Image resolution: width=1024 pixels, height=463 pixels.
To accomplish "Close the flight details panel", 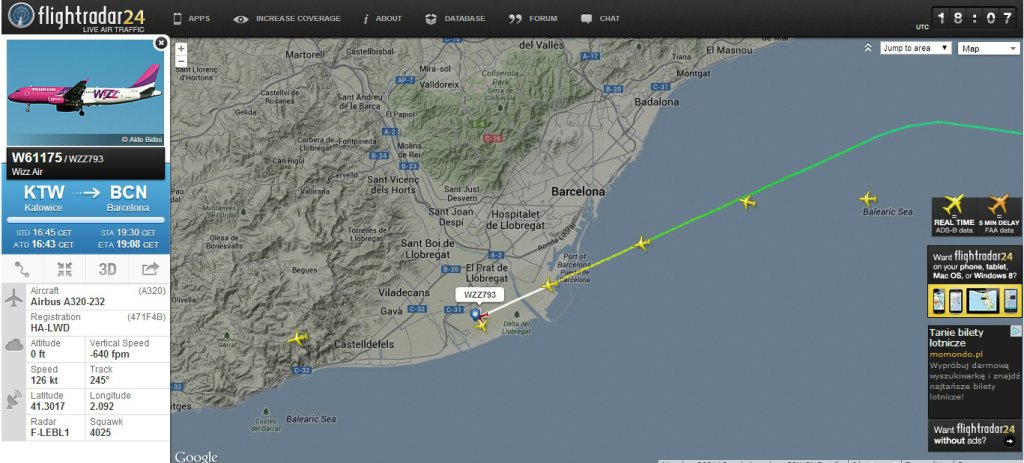I will [x=161, y=43].
